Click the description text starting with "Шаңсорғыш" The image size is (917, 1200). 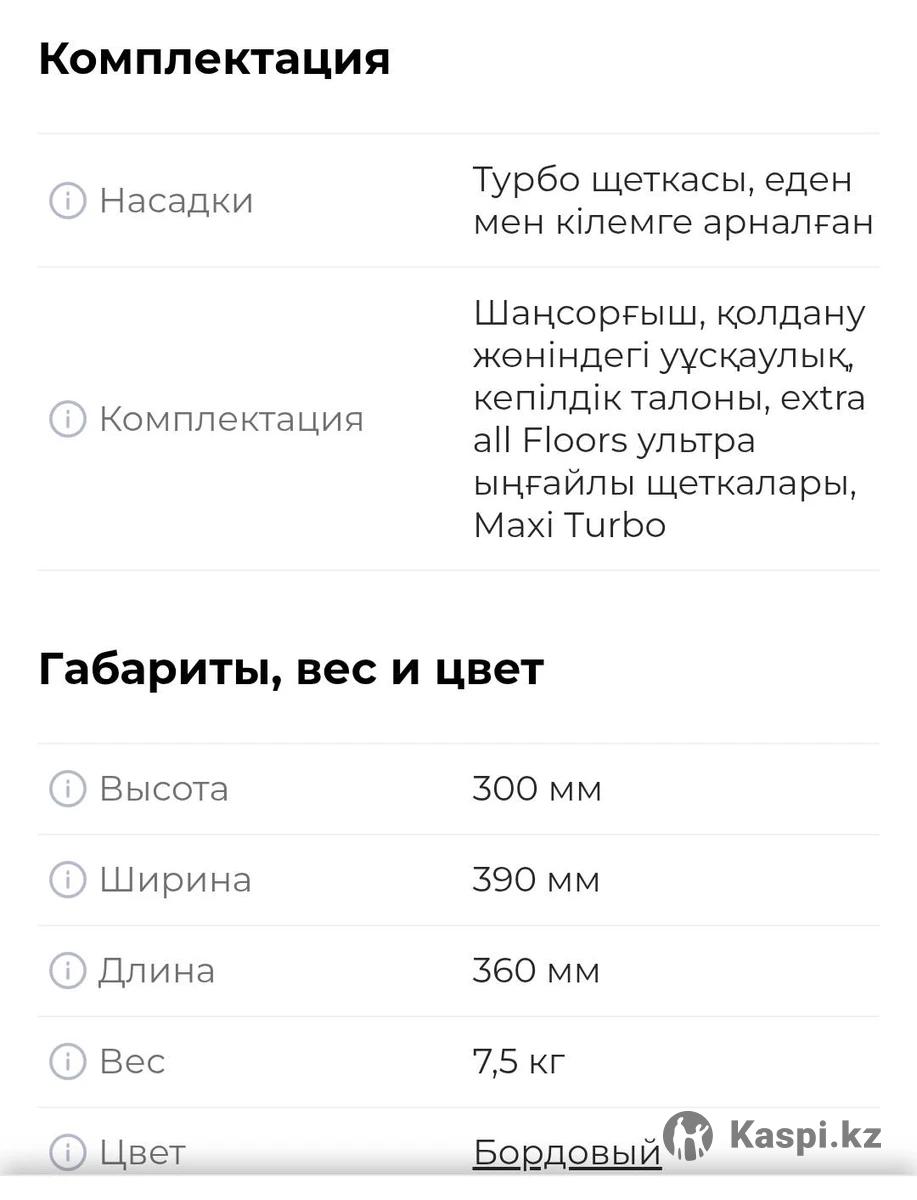click(x=669, y=419)
